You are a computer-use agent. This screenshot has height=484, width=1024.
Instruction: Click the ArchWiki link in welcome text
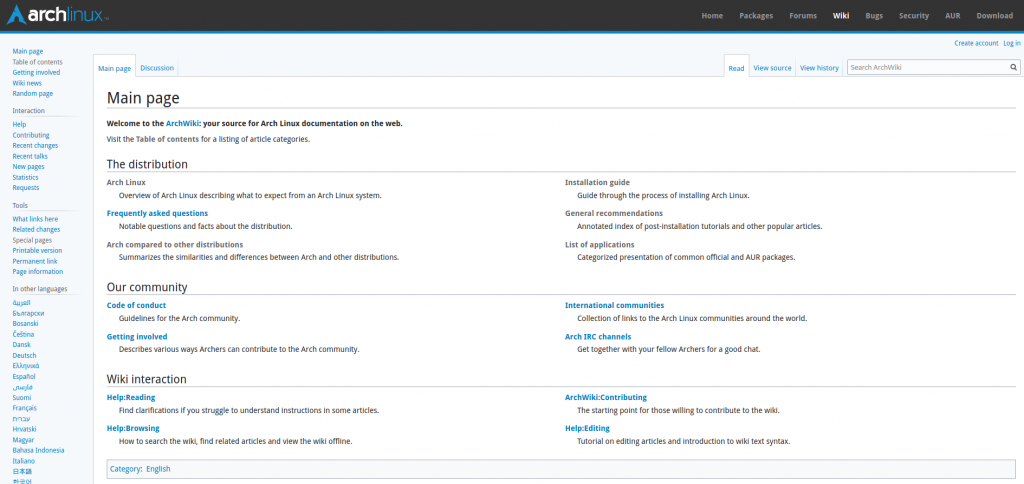(182, 123)
